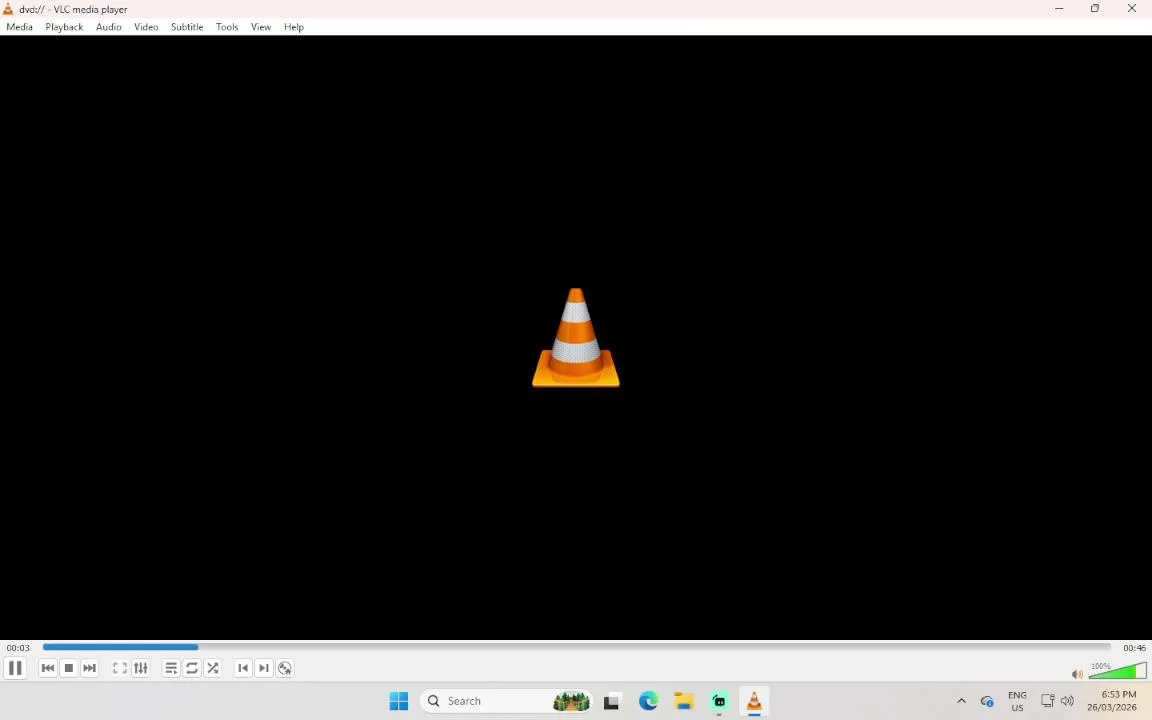1152x720 pixels.
Task: Open the Windows Start menu
Action: [x=399, y=701]
